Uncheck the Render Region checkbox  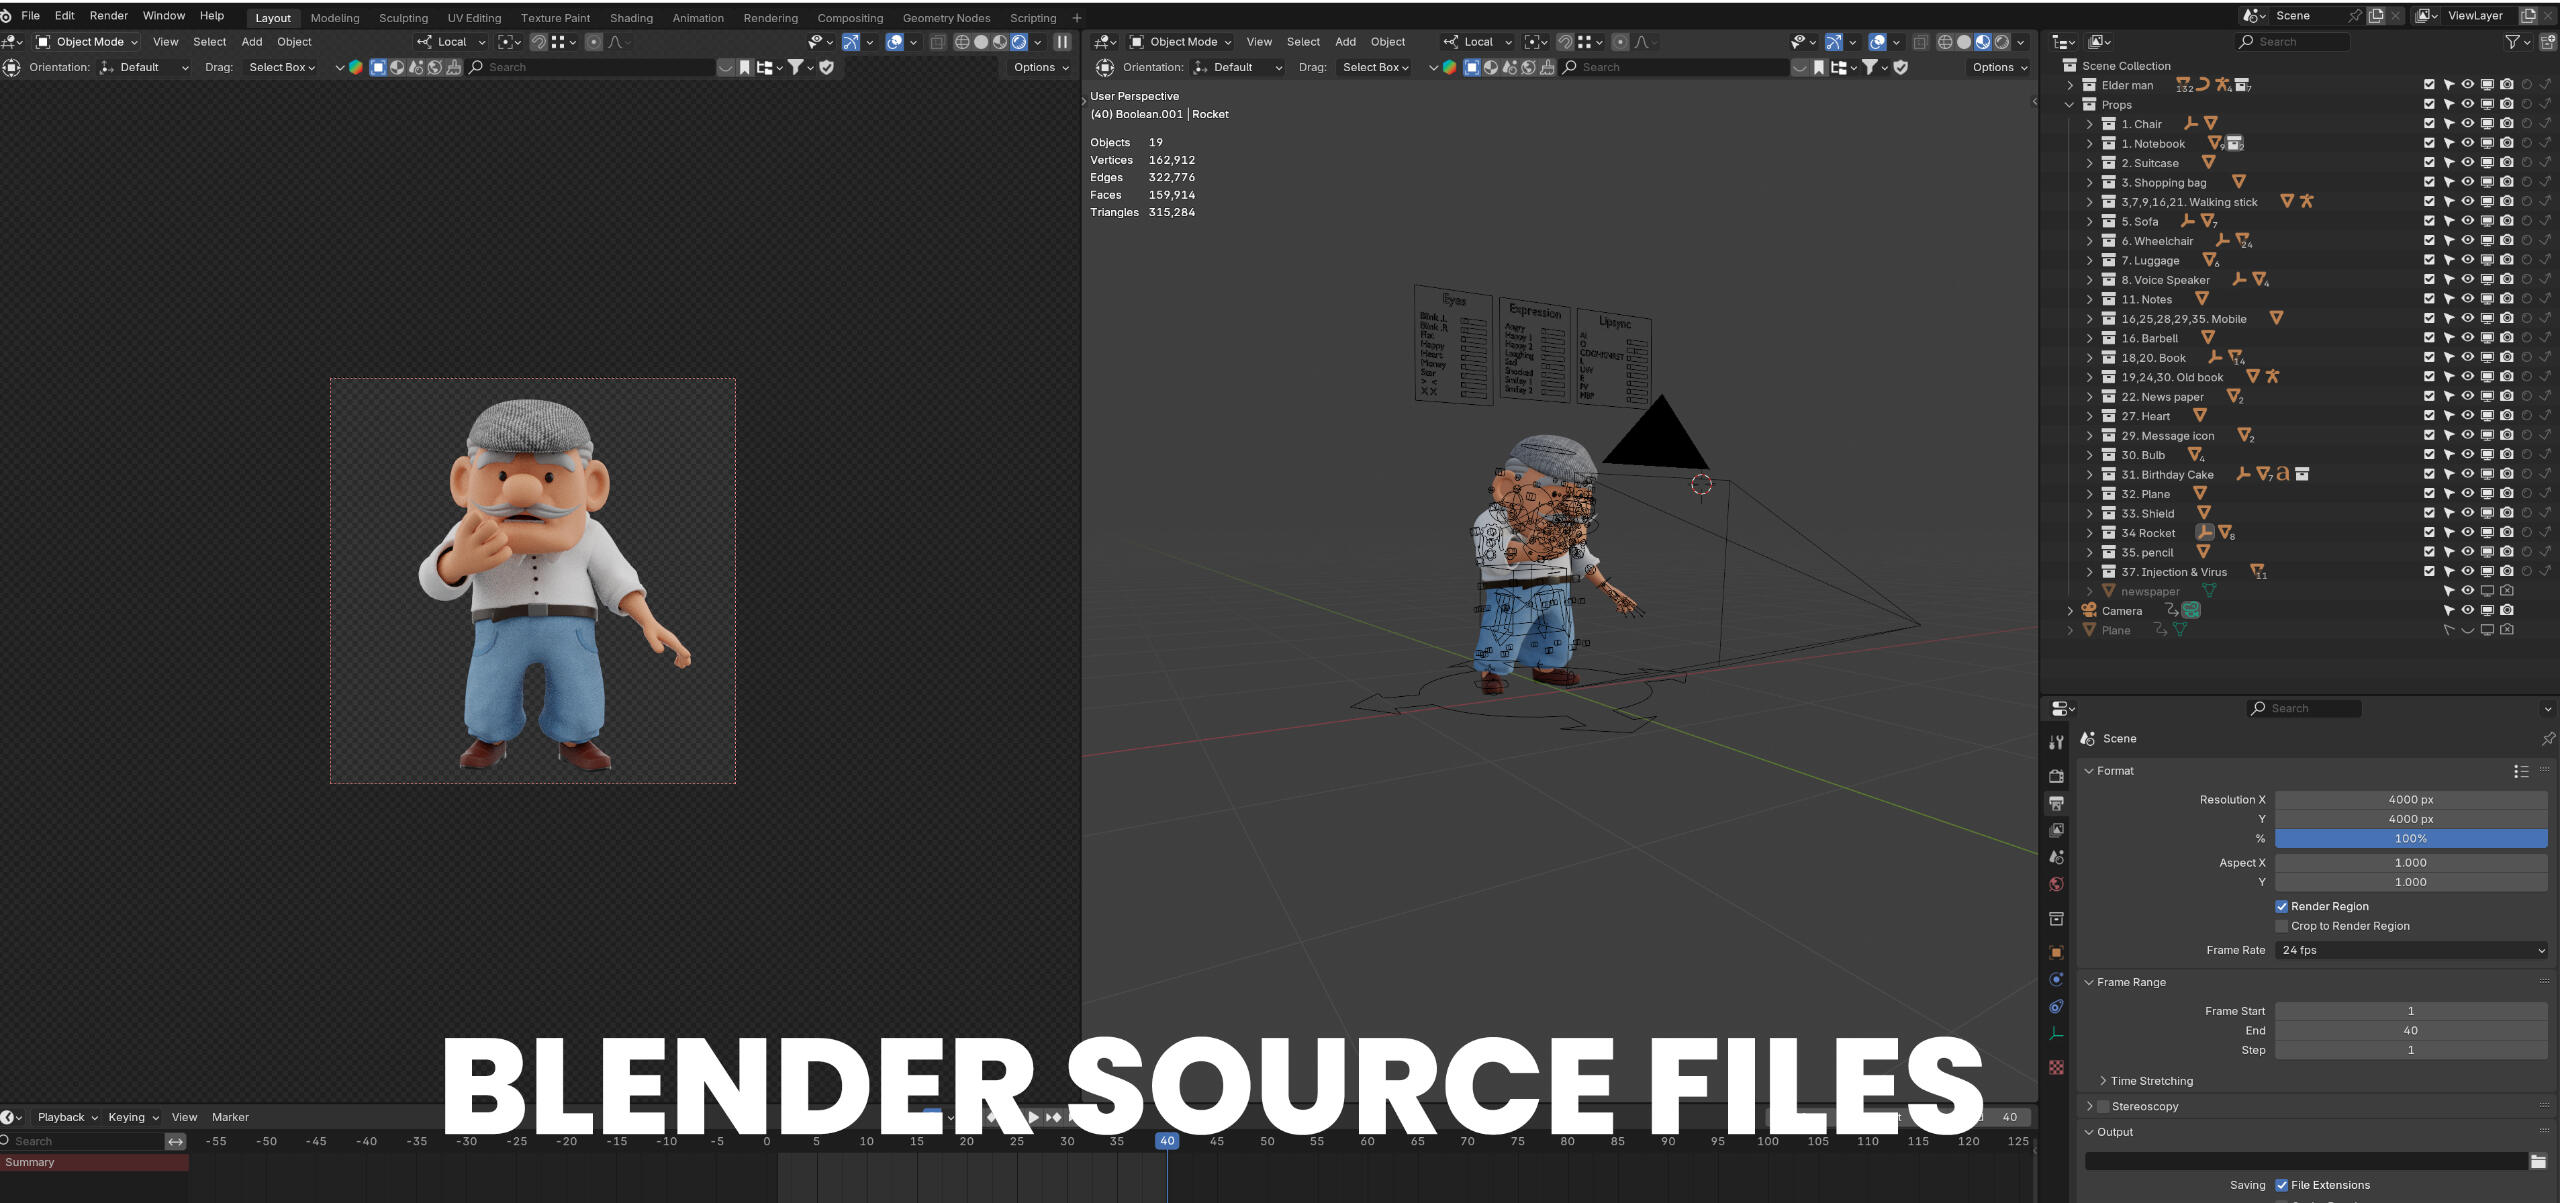coord(2282,906)
